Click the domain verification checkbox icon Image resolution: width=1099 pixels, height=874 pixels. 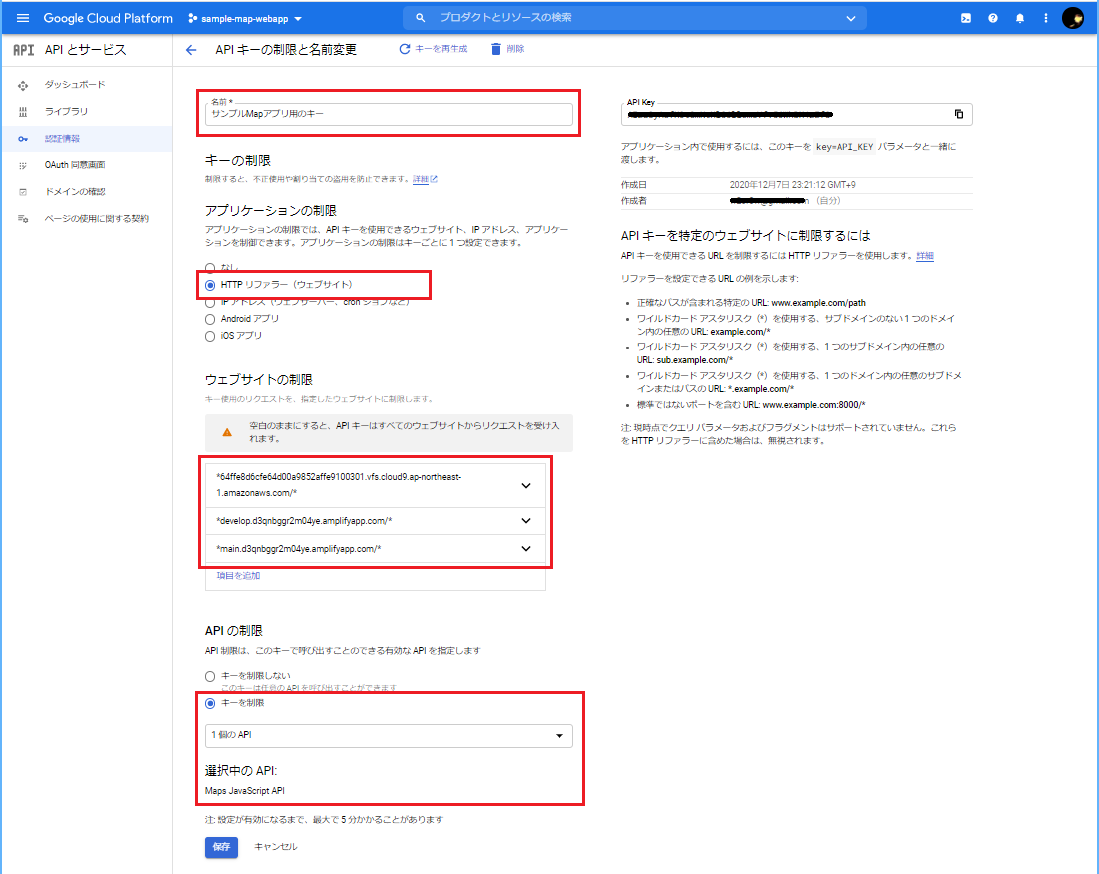tap(23, 192)
